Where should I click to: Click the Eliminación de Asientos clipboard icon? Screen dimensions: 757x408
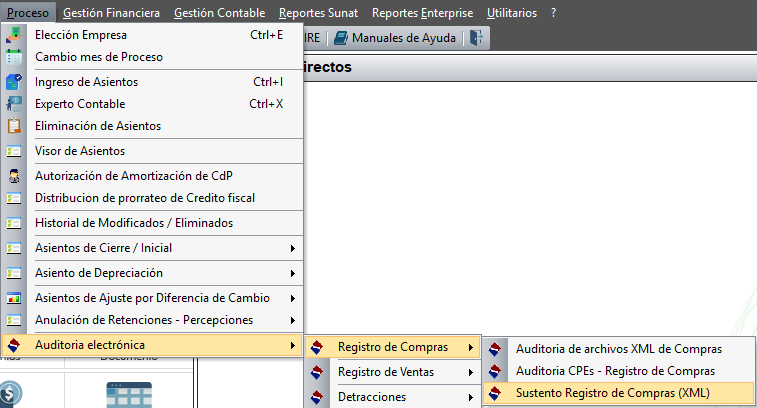pyautogui.click(x=14, y=126)
